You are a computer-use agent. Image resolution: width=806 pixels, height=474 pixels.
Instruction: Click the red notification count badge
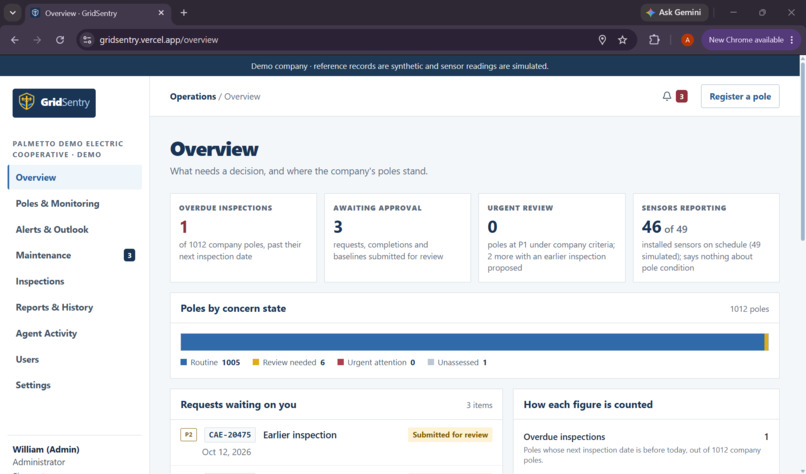pos(682,96)
